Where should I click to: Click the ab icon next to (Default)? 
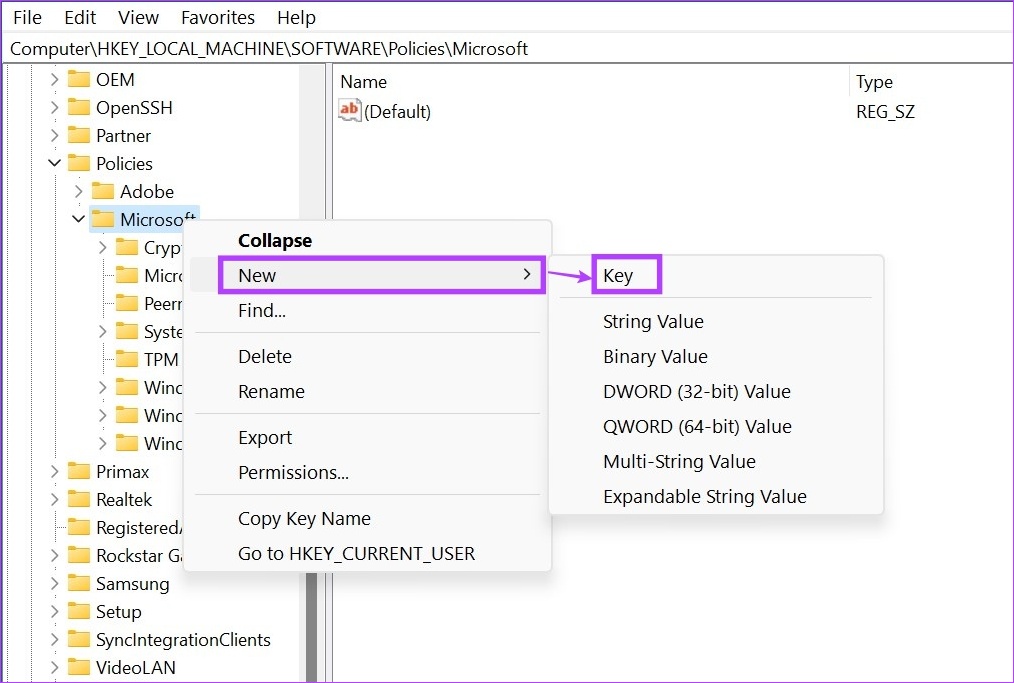tap(350, 111)
